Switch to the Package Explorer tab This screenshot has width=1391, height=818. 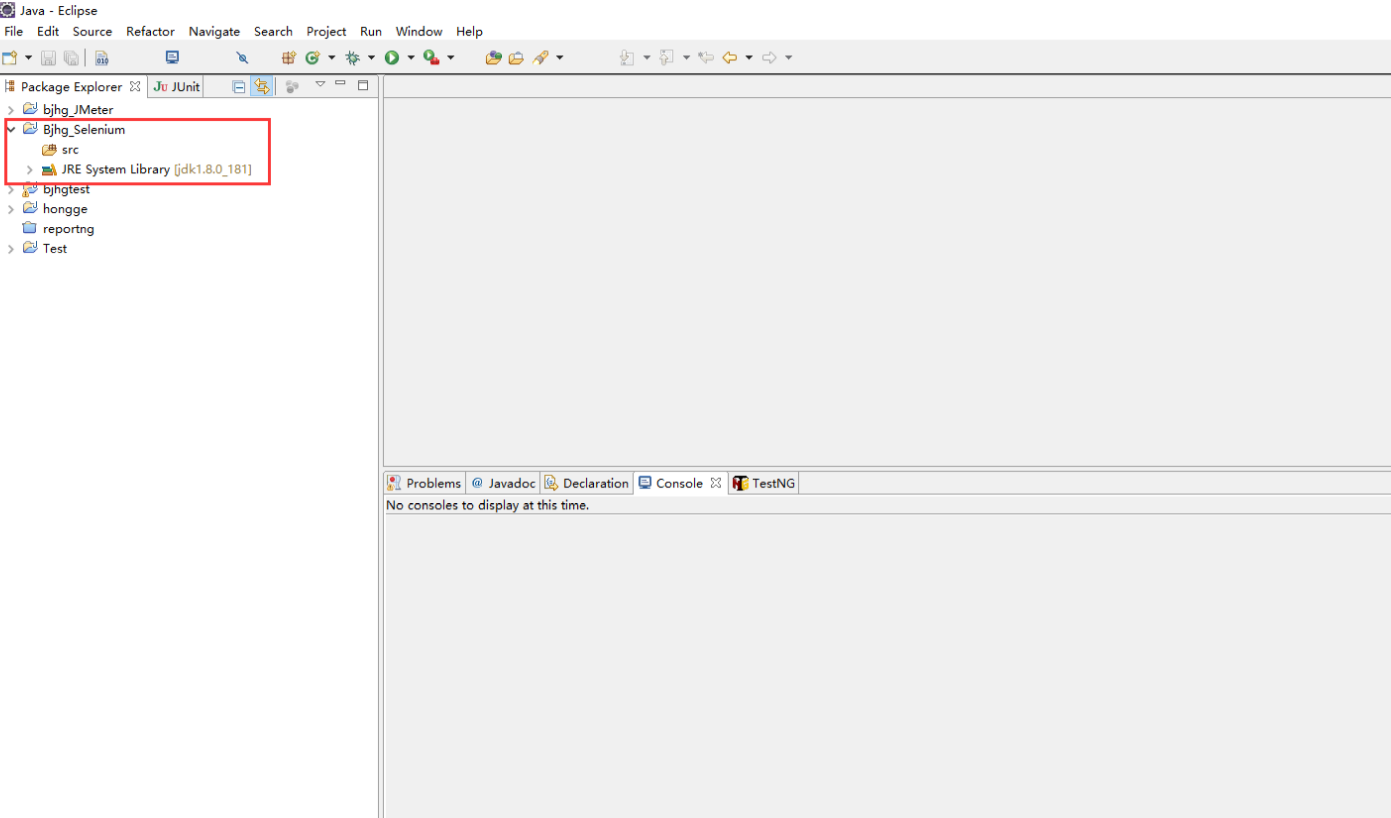(x=70, y=87)
